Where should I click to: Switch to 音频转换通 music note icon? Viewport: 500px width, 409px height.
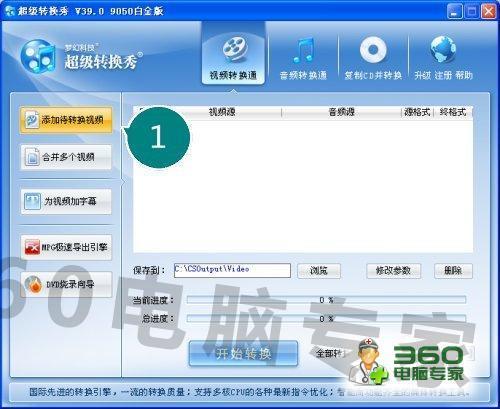pos(304,51)
